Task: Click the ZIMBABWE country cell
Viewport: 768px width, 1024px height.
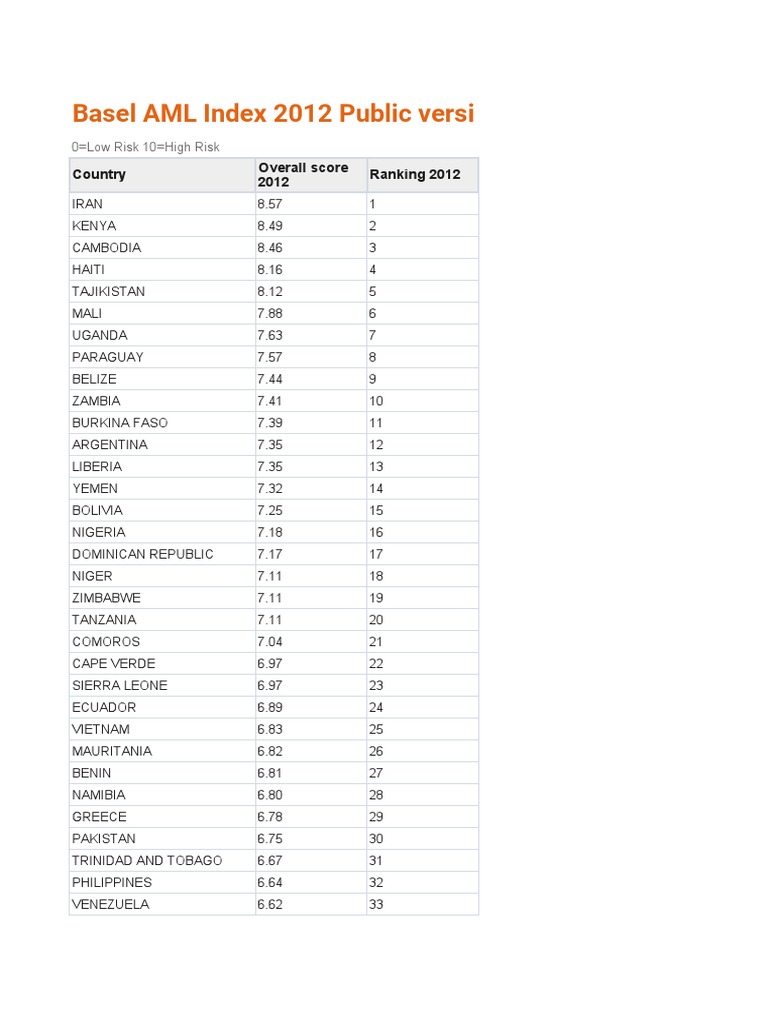Action: pyautogui.click(x=107, y=598)
